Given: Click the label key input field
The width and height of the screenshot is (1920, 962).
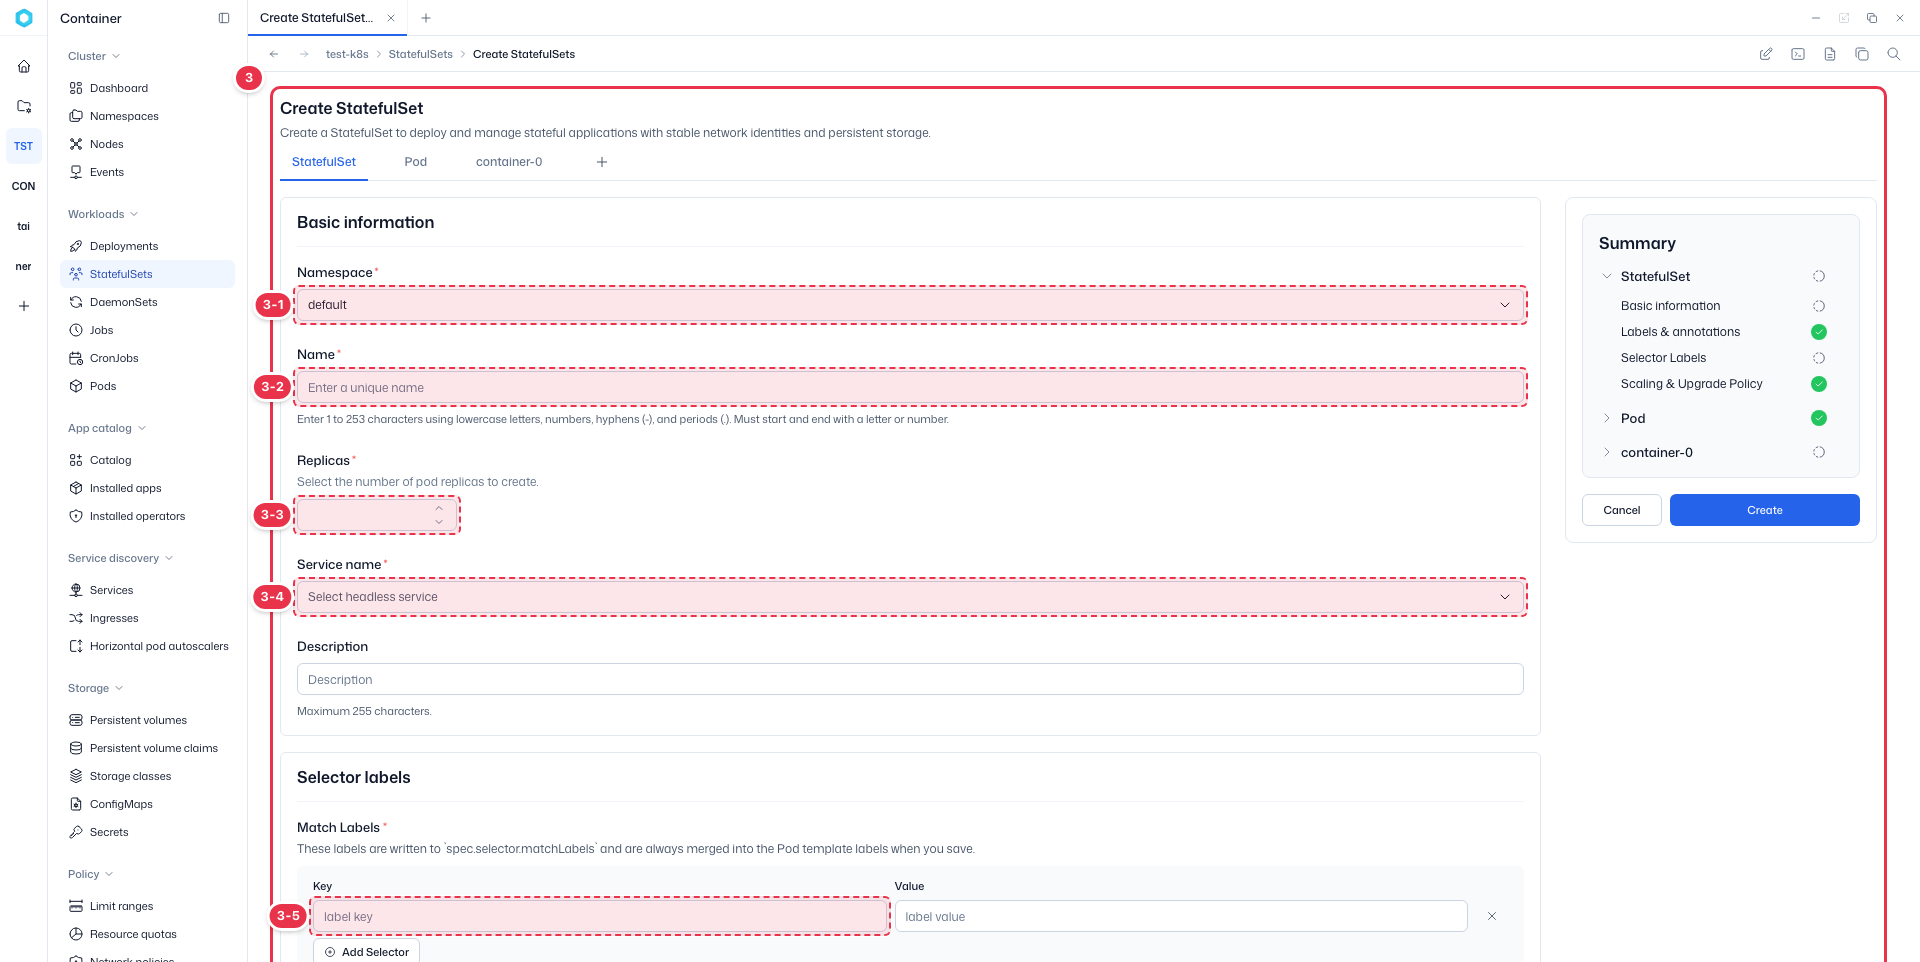Looking at the screenshot, I should click(600, 916).
